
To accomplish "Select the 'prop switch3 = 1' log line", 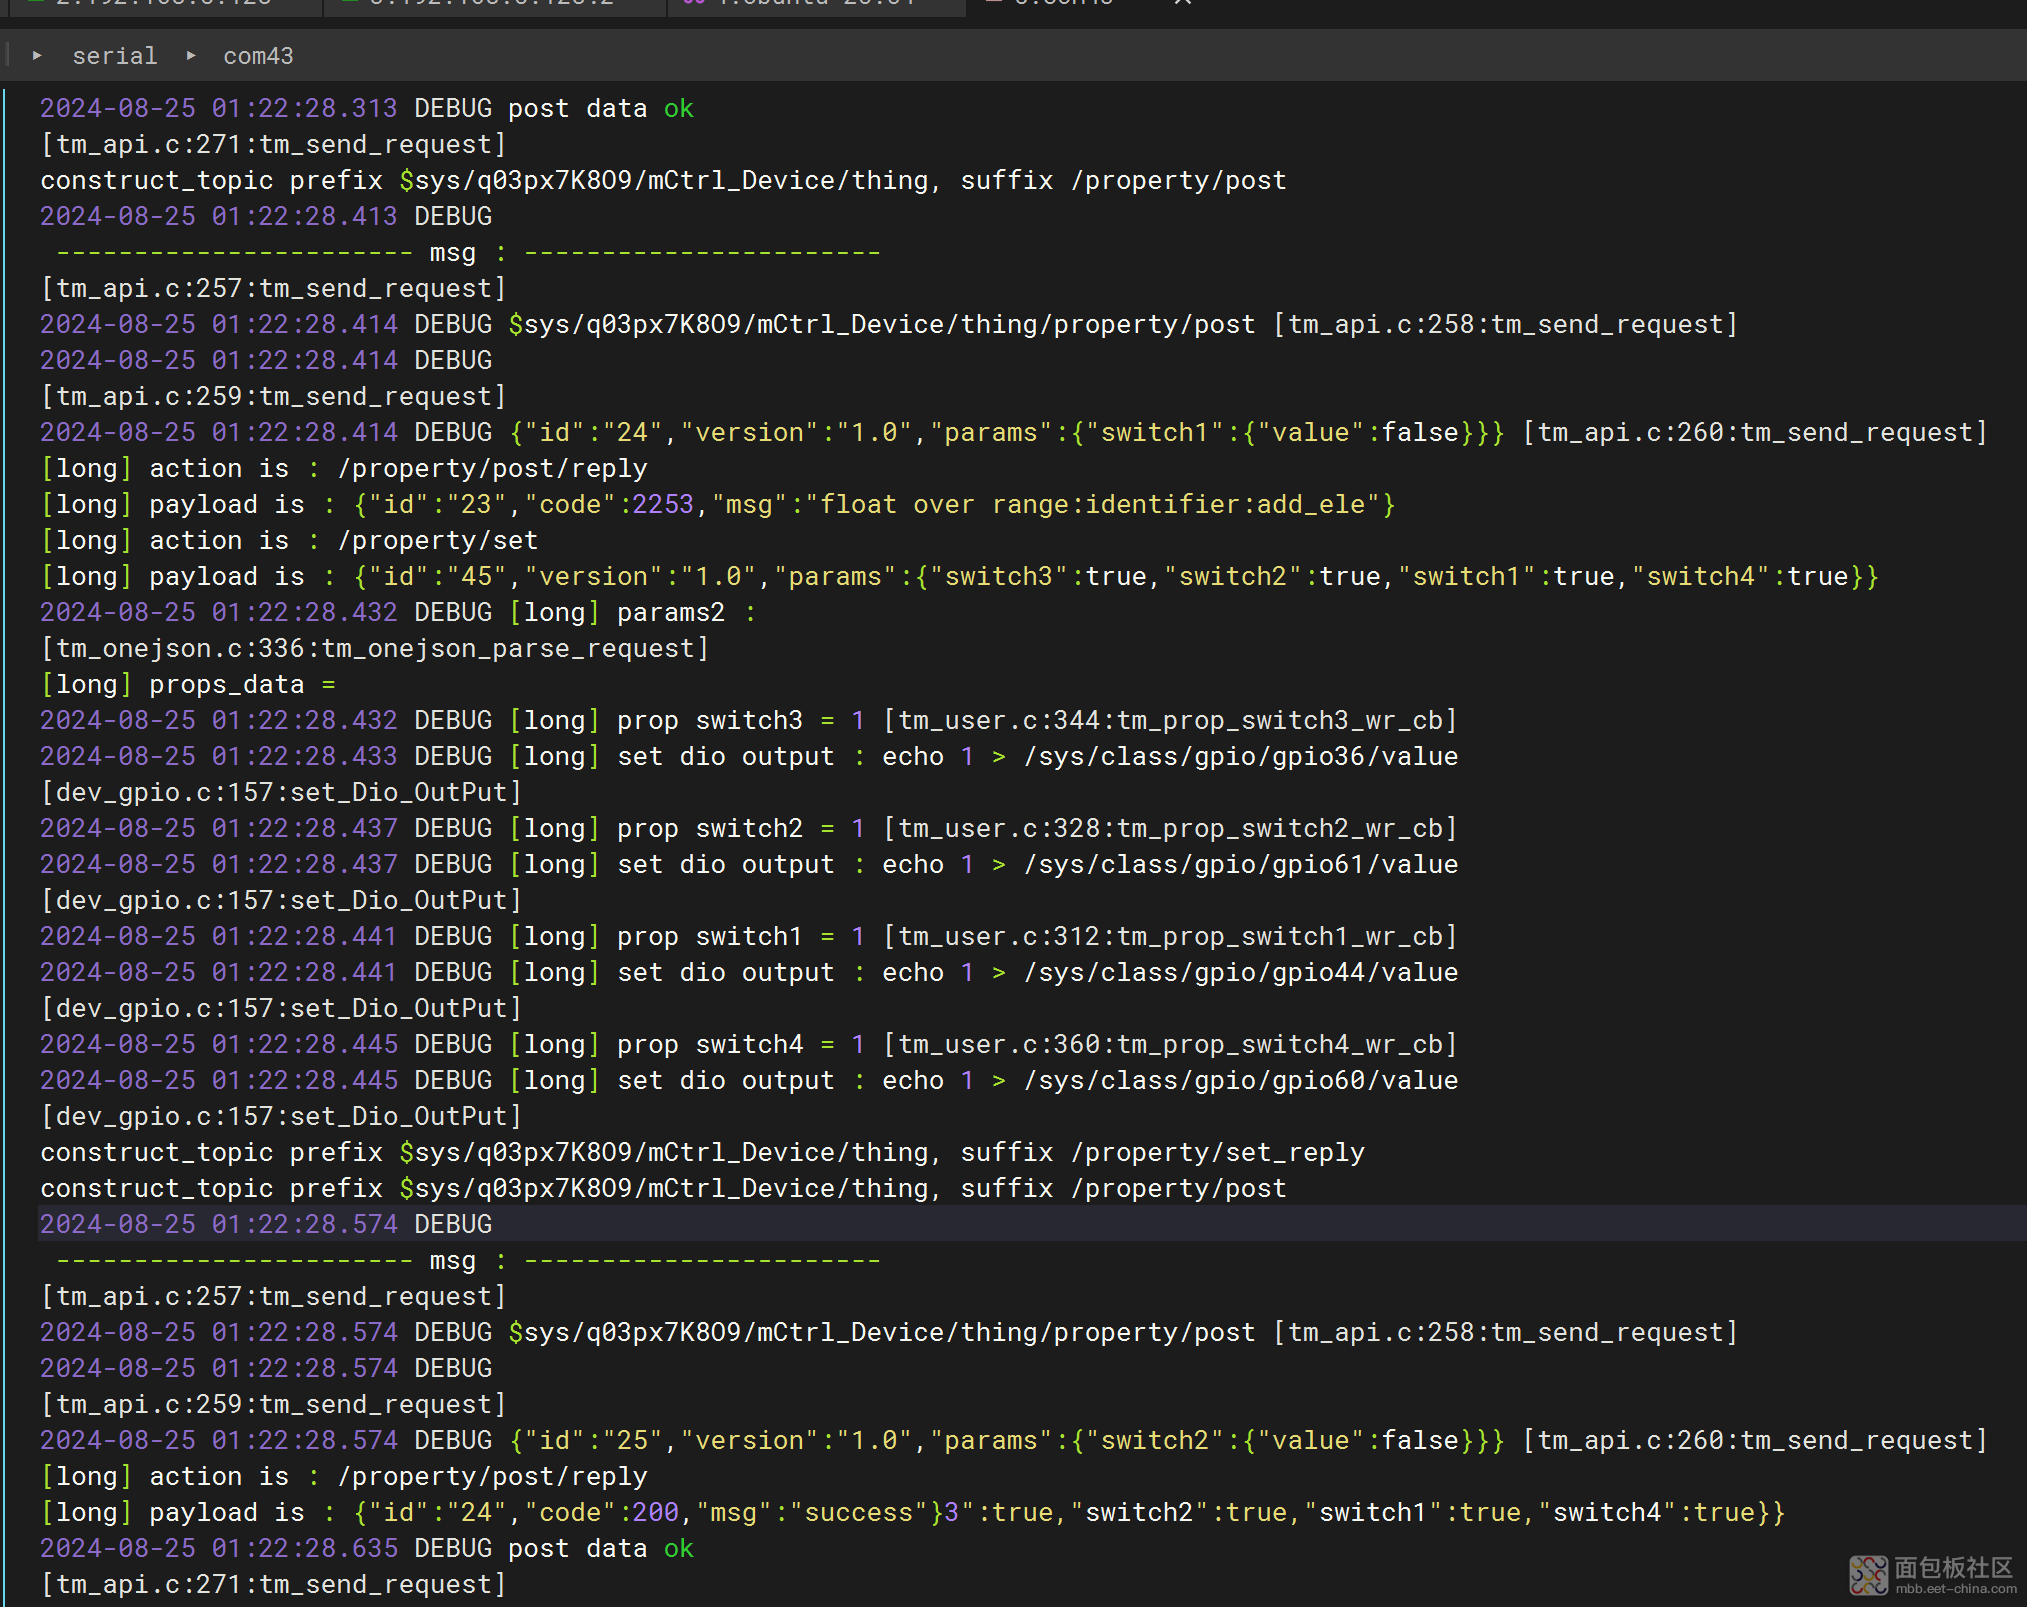I will pos(749,720).
